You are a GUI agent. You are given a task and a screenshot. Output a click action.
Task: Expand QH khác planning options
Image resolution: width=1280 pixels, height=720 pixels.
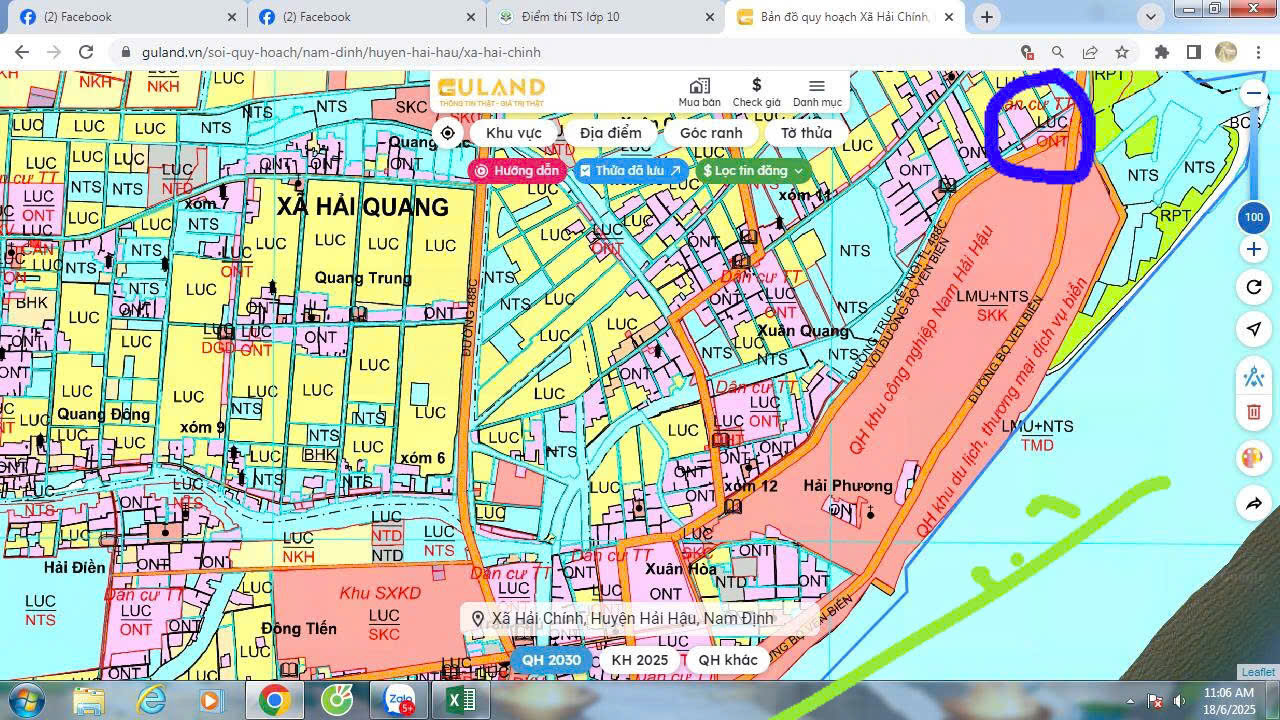(x=728, y=660)
